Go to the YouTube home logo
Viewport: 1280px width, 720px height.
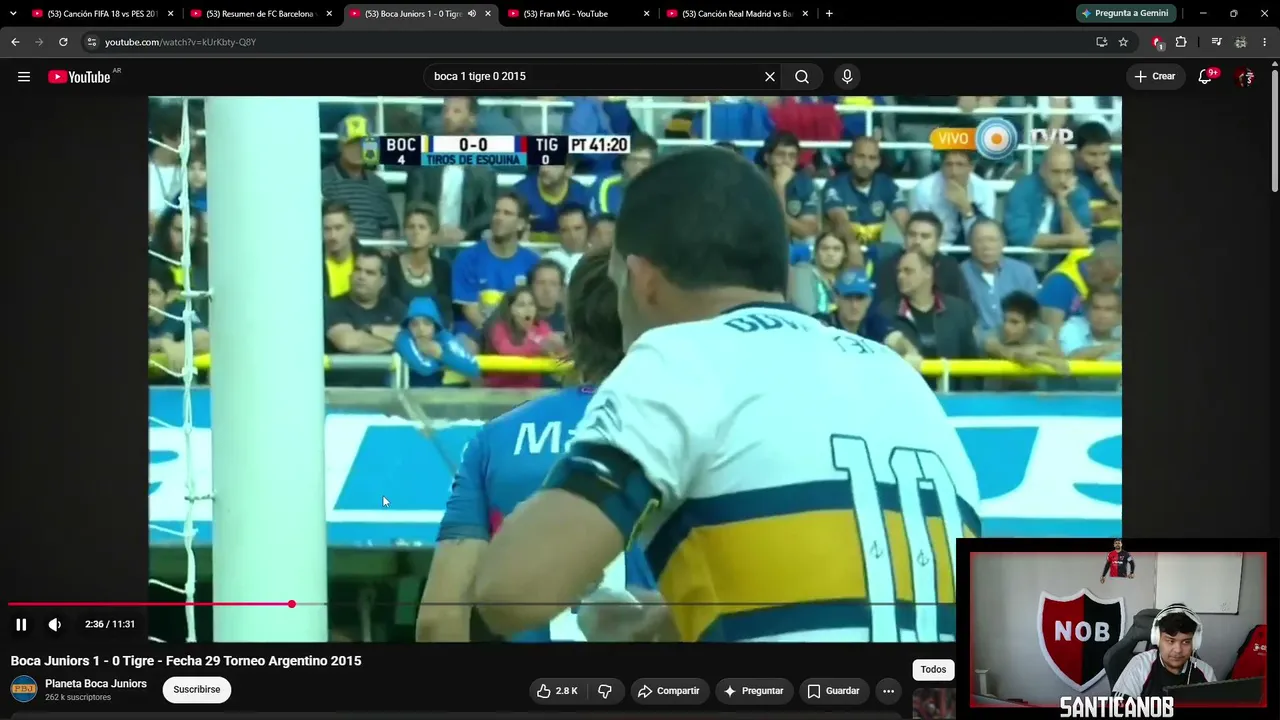tap(79, 77)
